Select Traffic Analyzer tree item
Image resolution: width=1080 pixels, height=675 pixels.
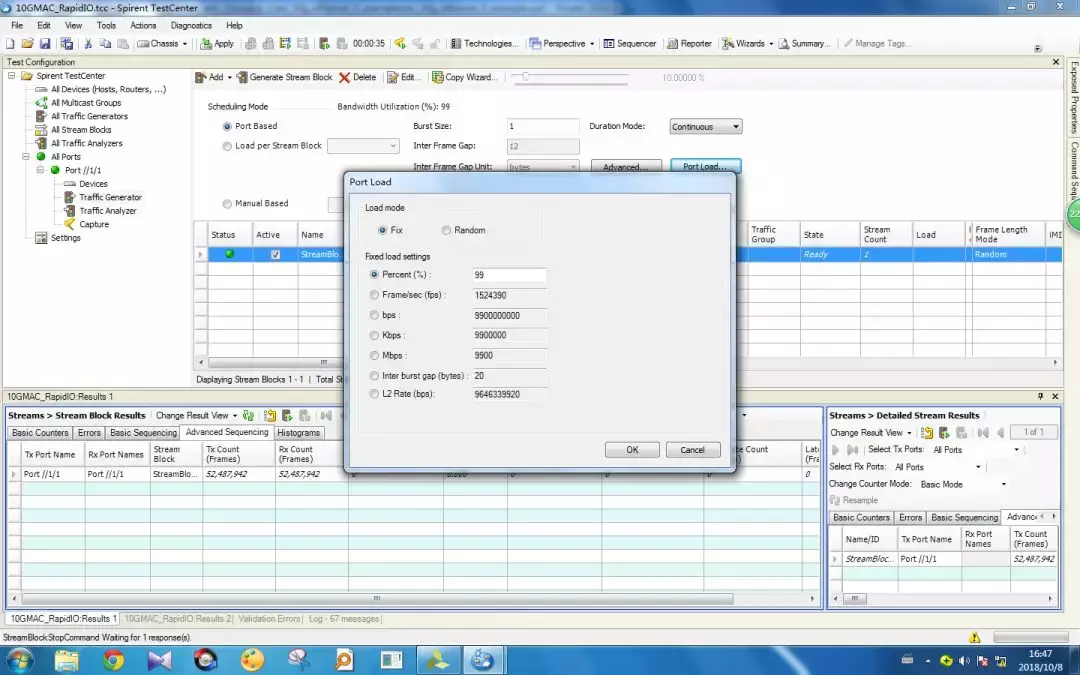pyautogui.click(x=107, y=211)
